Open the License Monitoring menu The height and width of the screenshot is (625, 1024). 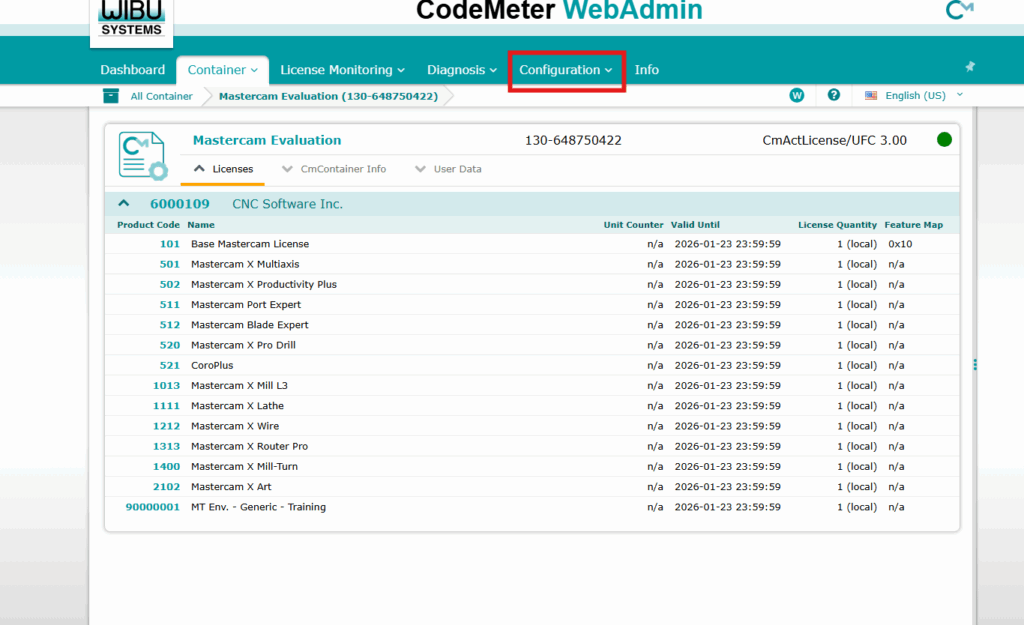[x=342, y=70]
